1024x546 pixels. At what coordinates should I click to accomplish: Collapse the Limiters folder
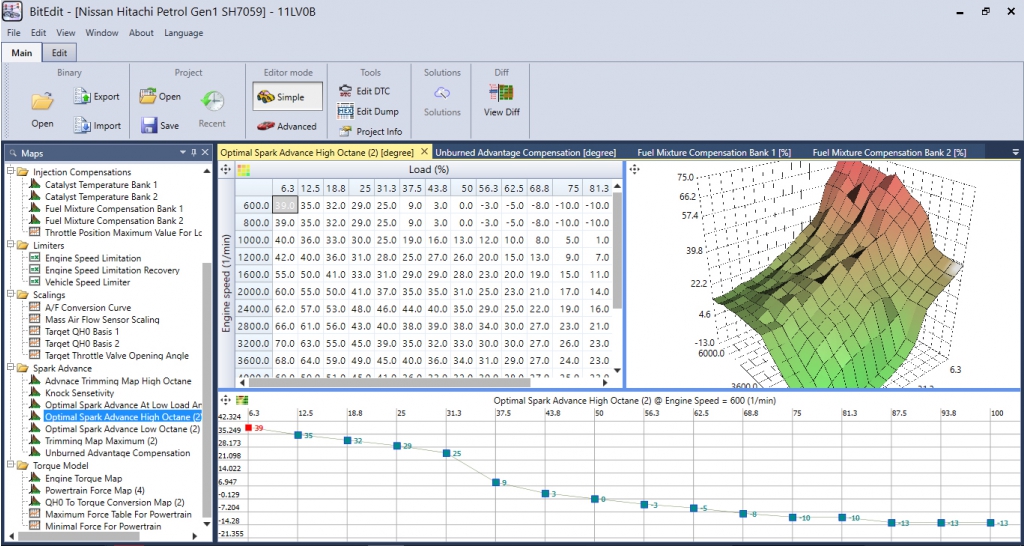[x=10, y=246]
